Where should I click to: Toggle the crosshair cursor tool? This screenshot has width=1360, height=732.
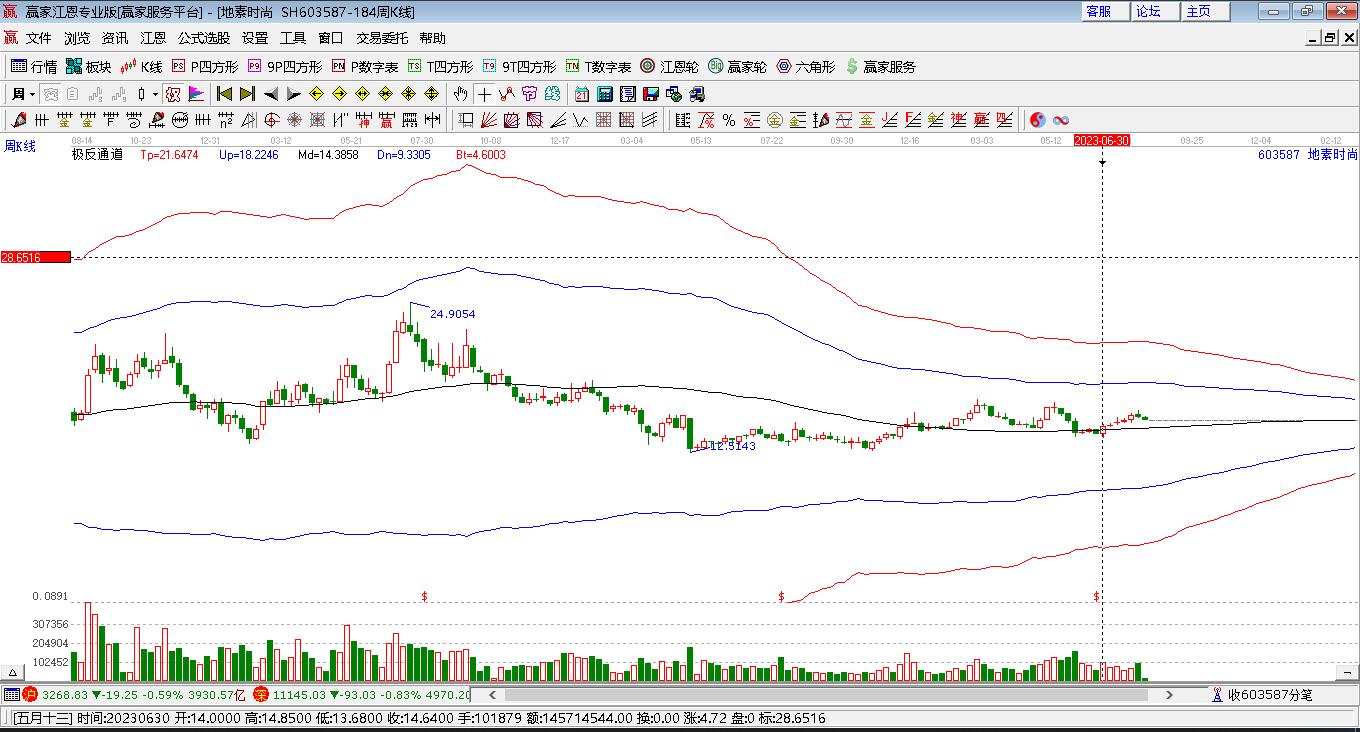click(x=484, y=94)
